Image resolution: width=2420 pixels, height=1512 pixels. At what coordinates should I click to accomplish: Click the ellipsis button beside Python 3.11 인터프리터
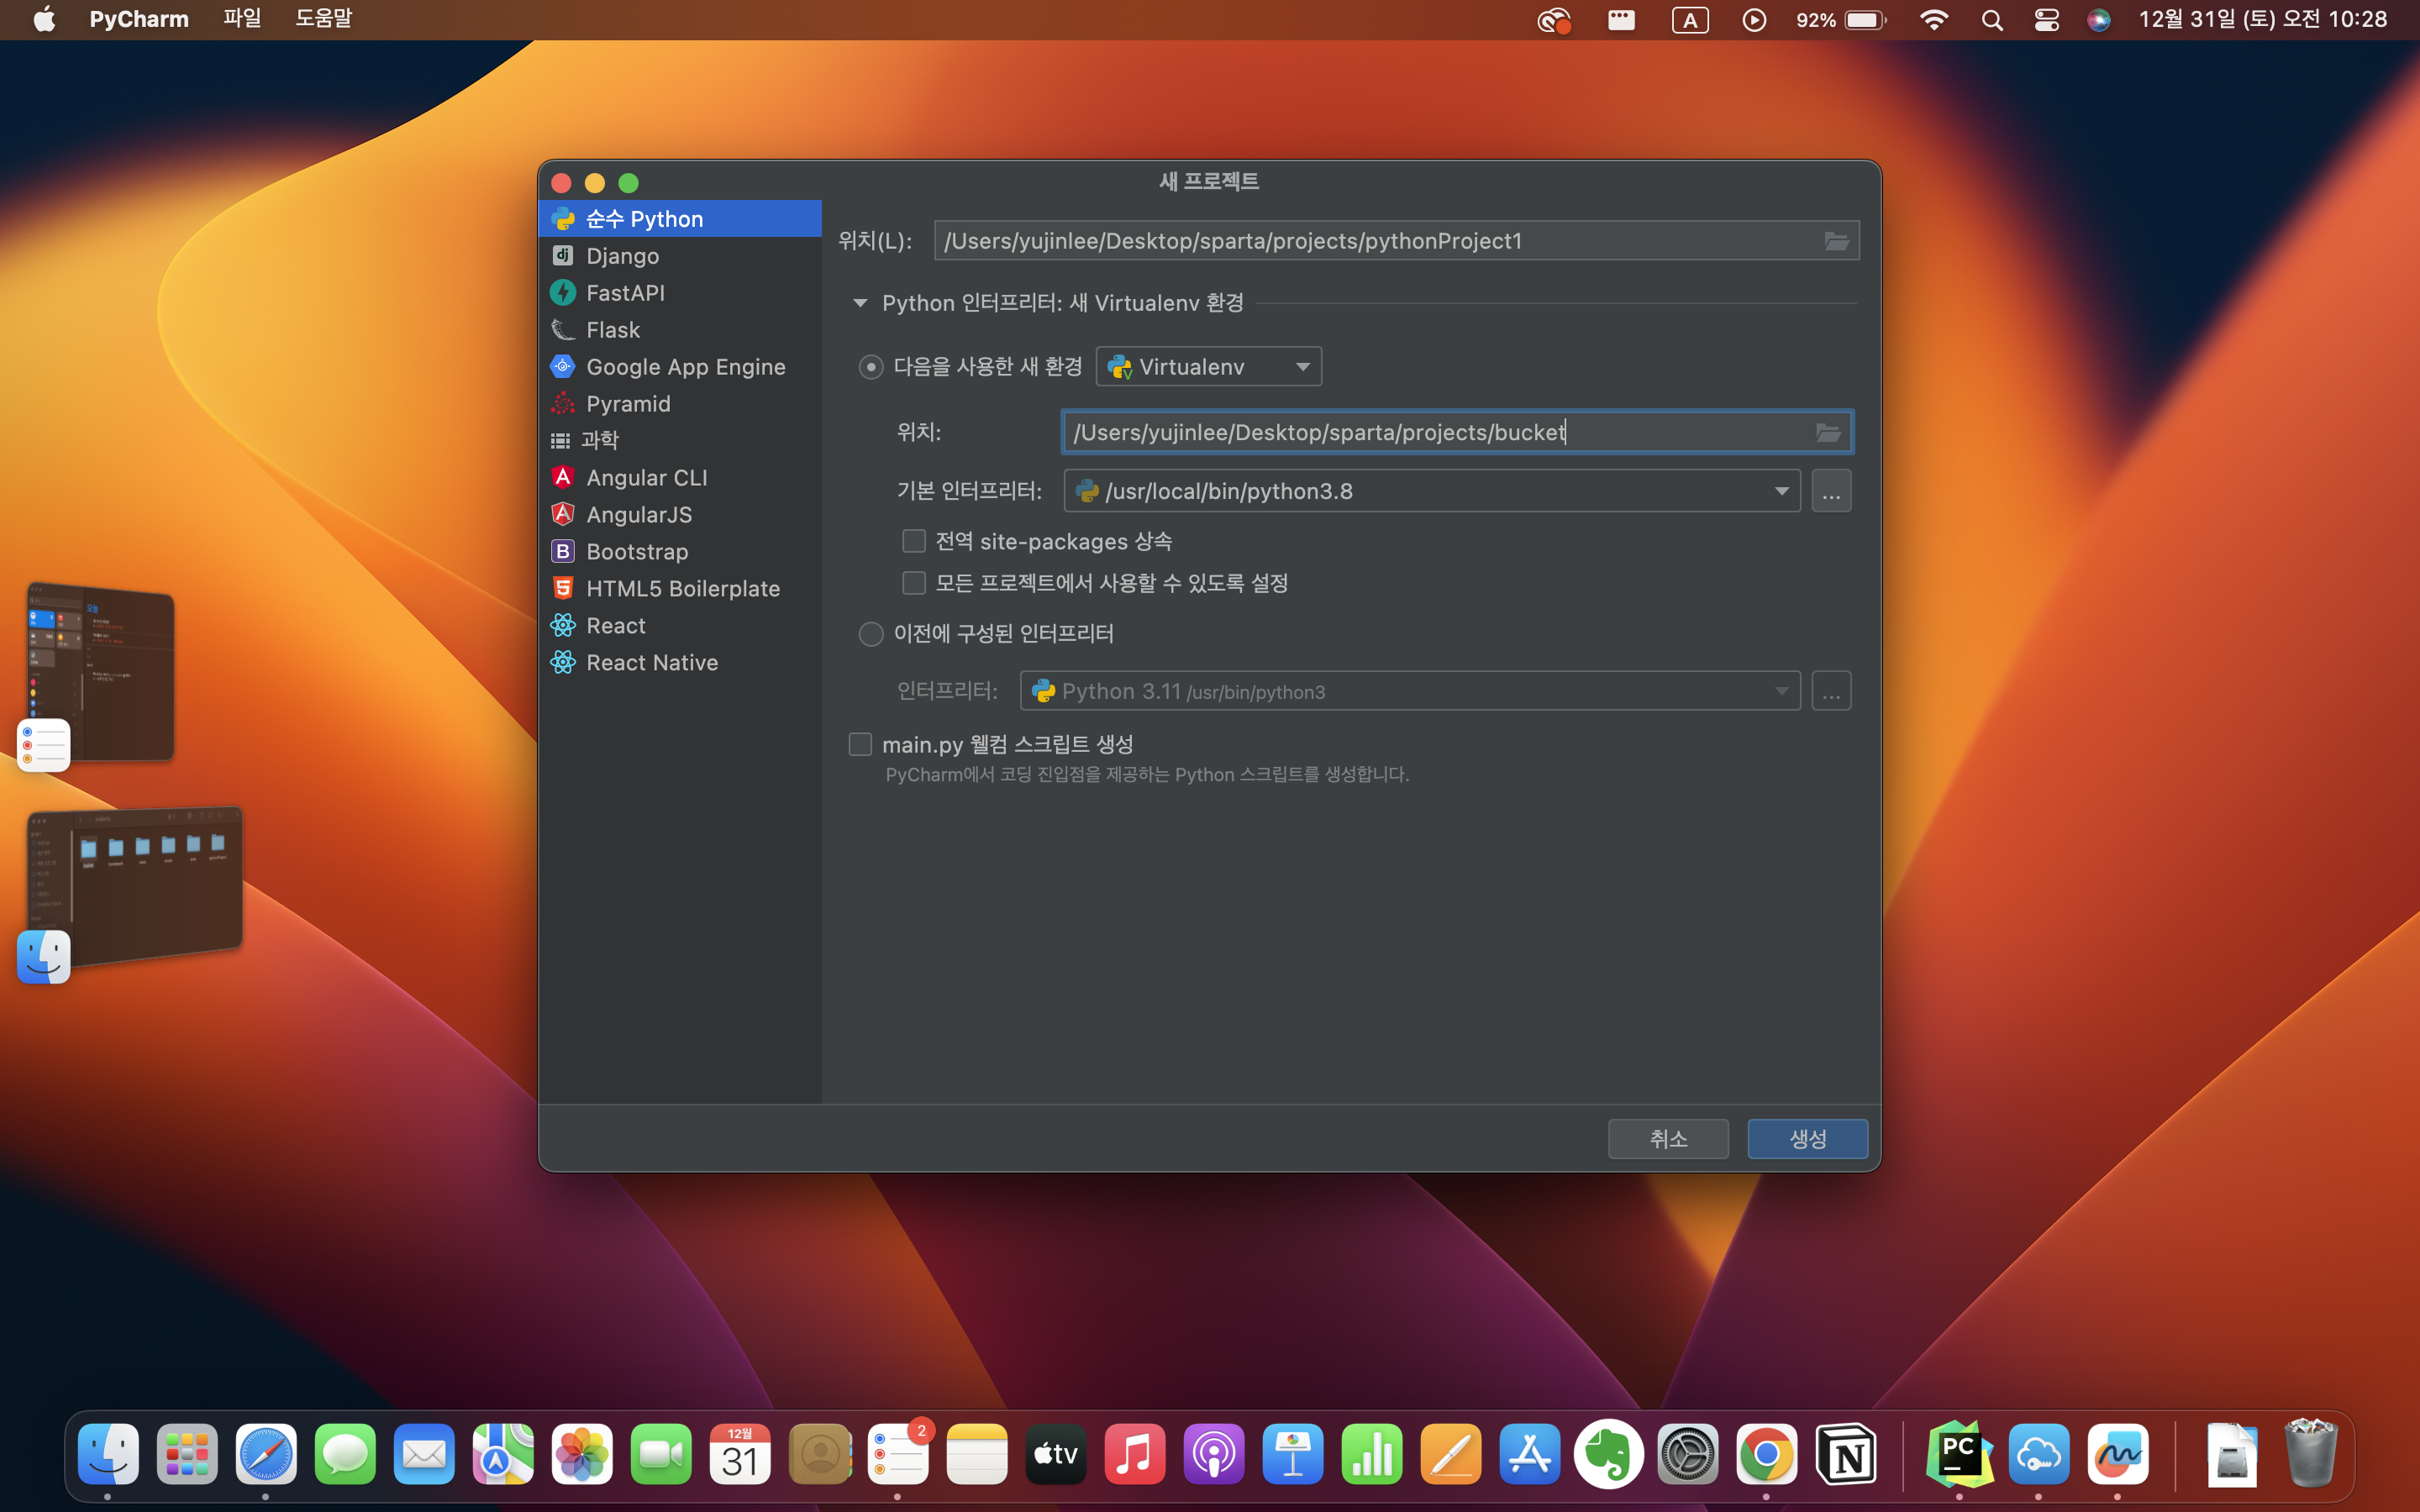pos(1831,691)
